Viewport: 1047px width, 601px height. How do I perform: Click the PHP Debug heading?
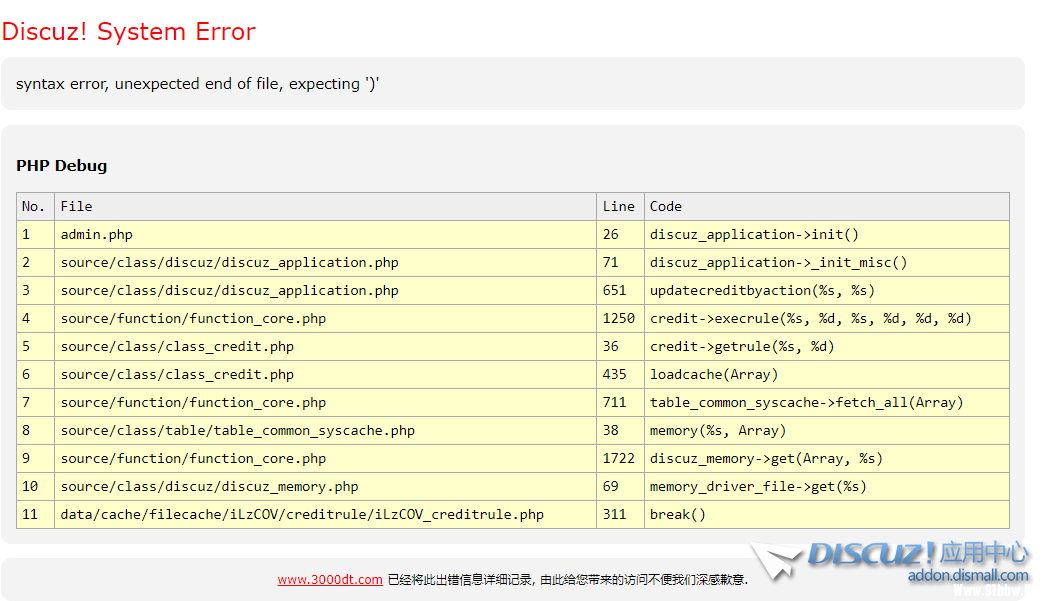click(x=62, y=166)
